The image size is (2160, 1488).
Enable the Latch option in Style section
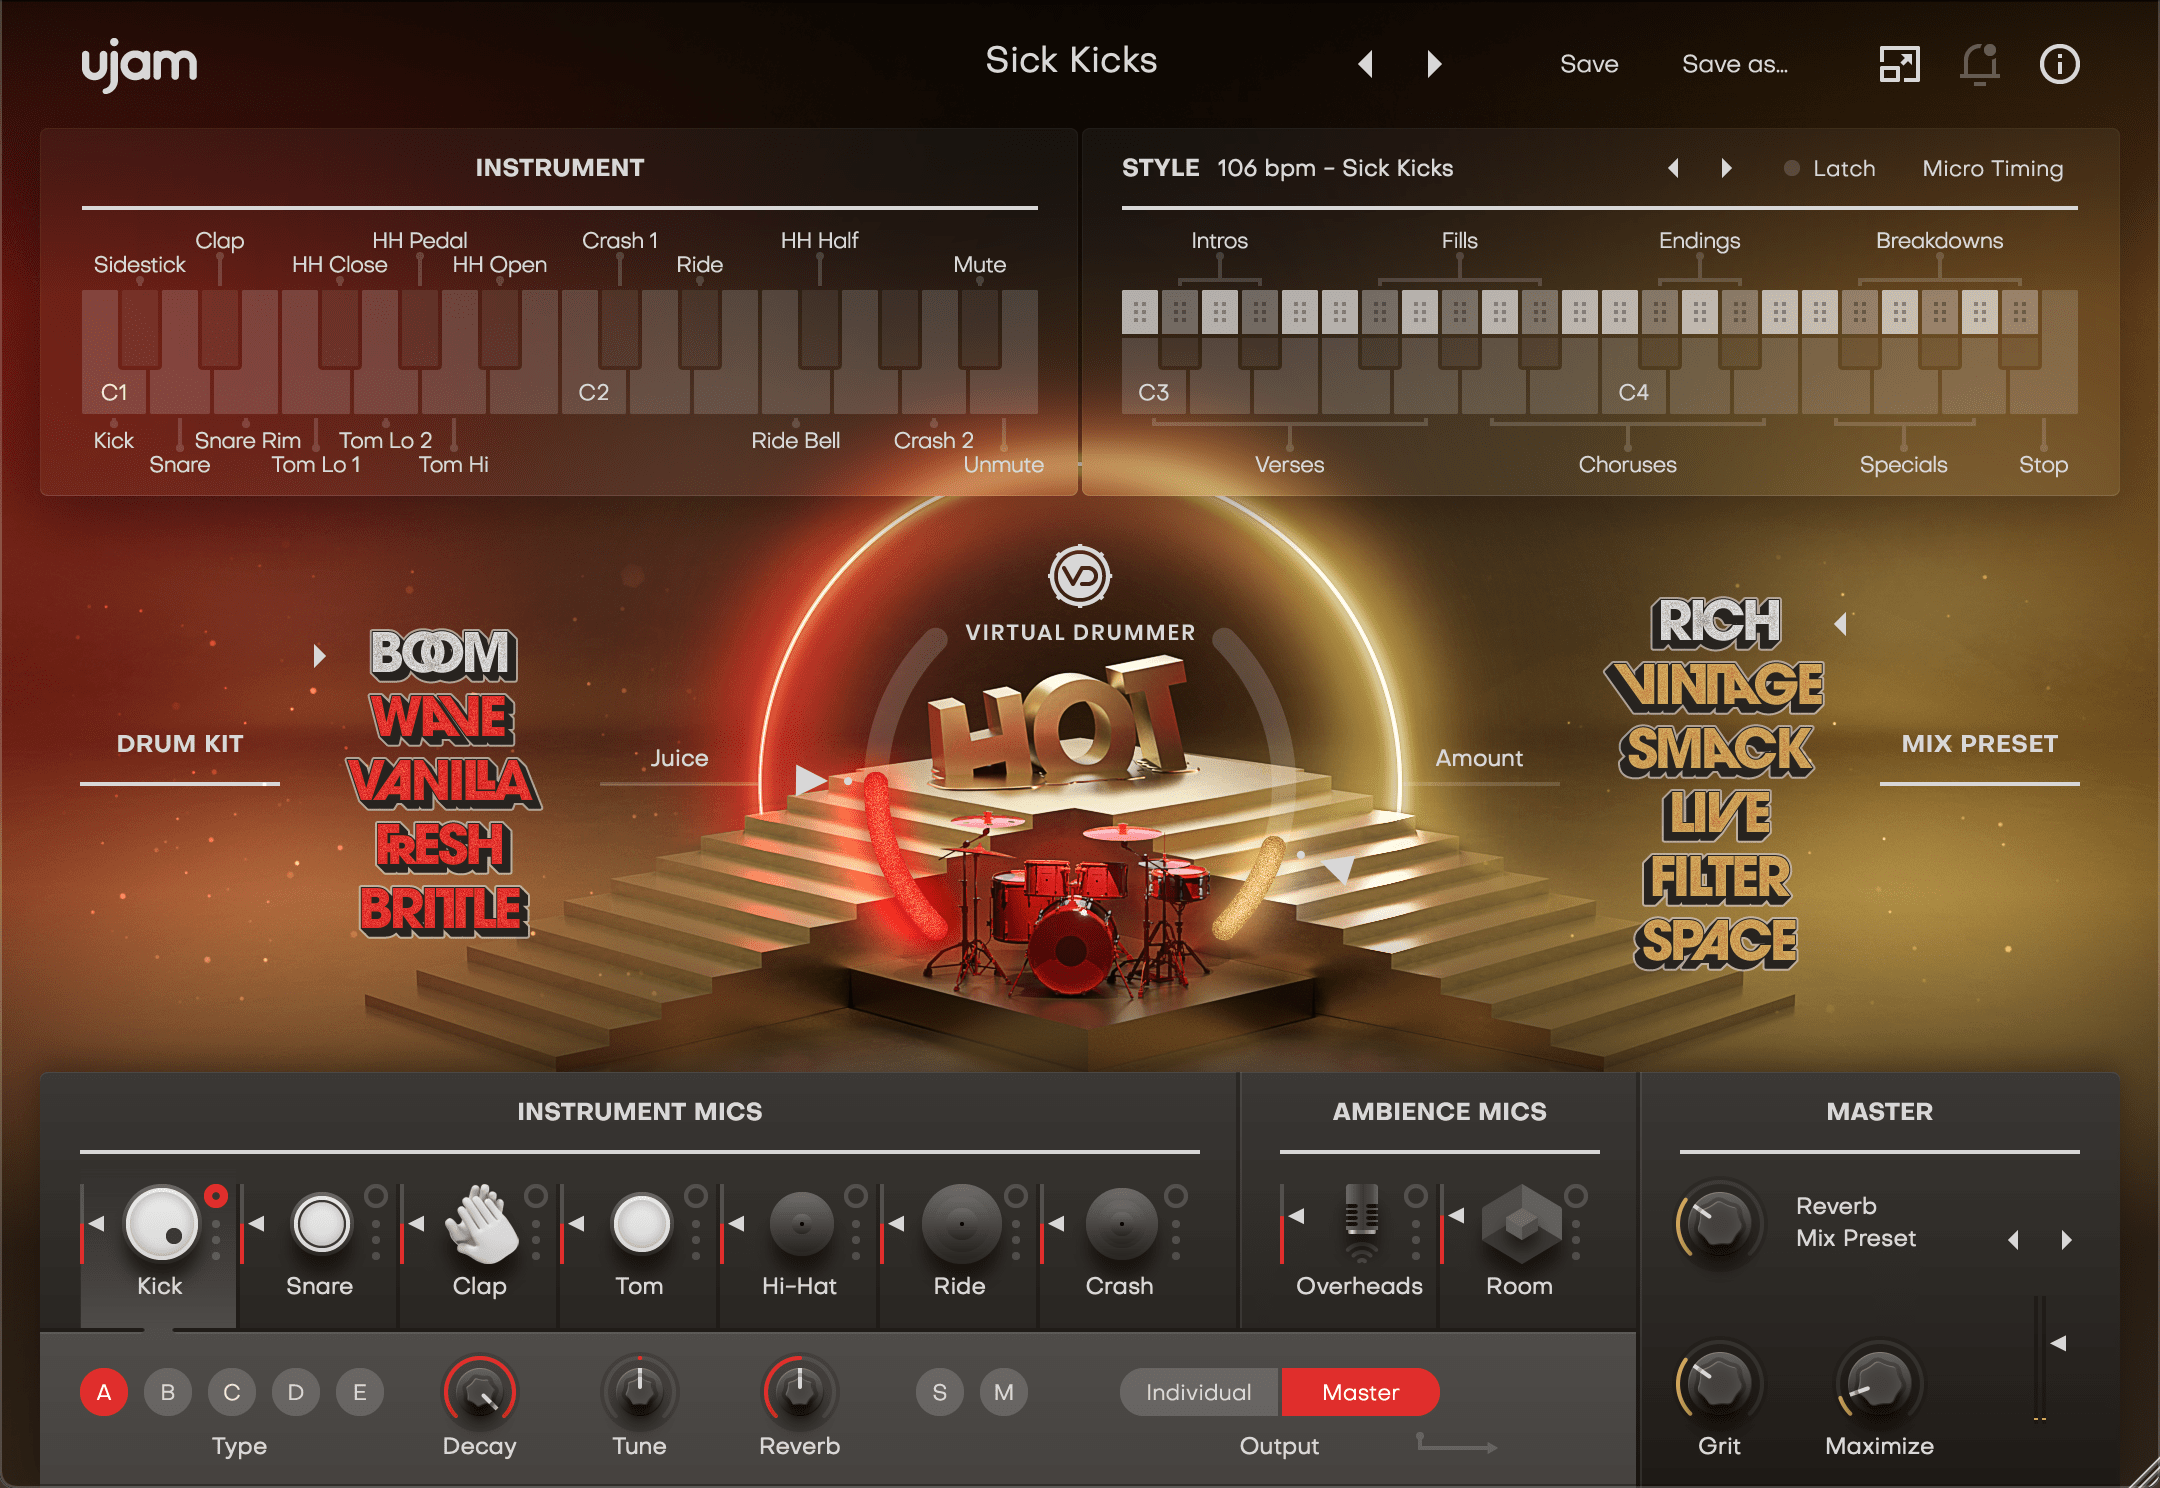(1792, 168)
